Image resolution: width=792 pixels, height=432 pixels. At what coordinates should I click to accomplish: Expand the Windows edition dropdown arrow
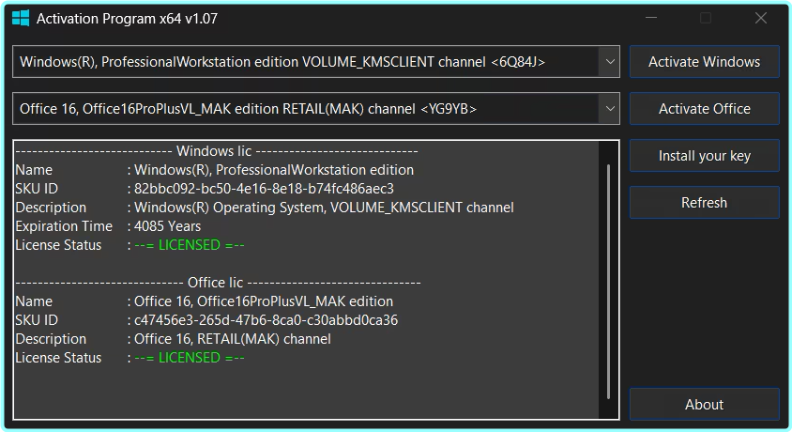tap(610, 62)
